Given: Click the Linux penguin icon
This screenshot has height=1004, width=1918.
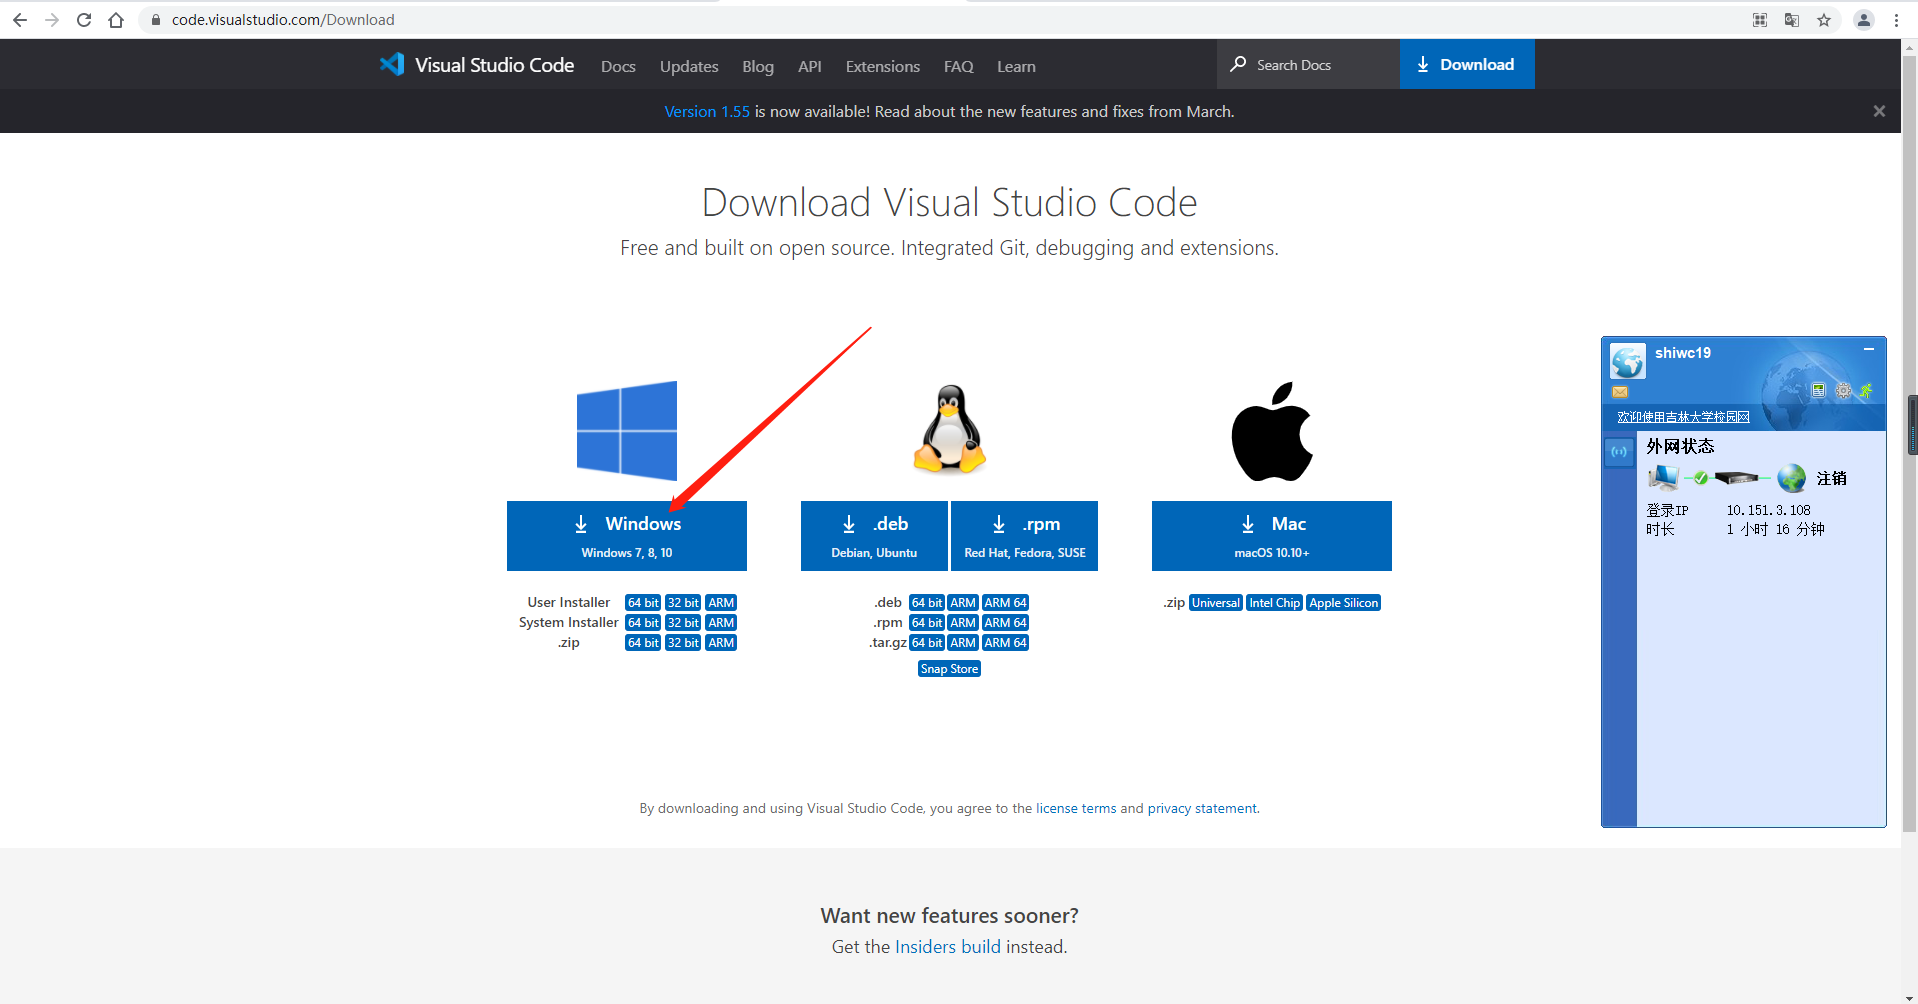Looking at the screenshot, I should tap(948, 428).
